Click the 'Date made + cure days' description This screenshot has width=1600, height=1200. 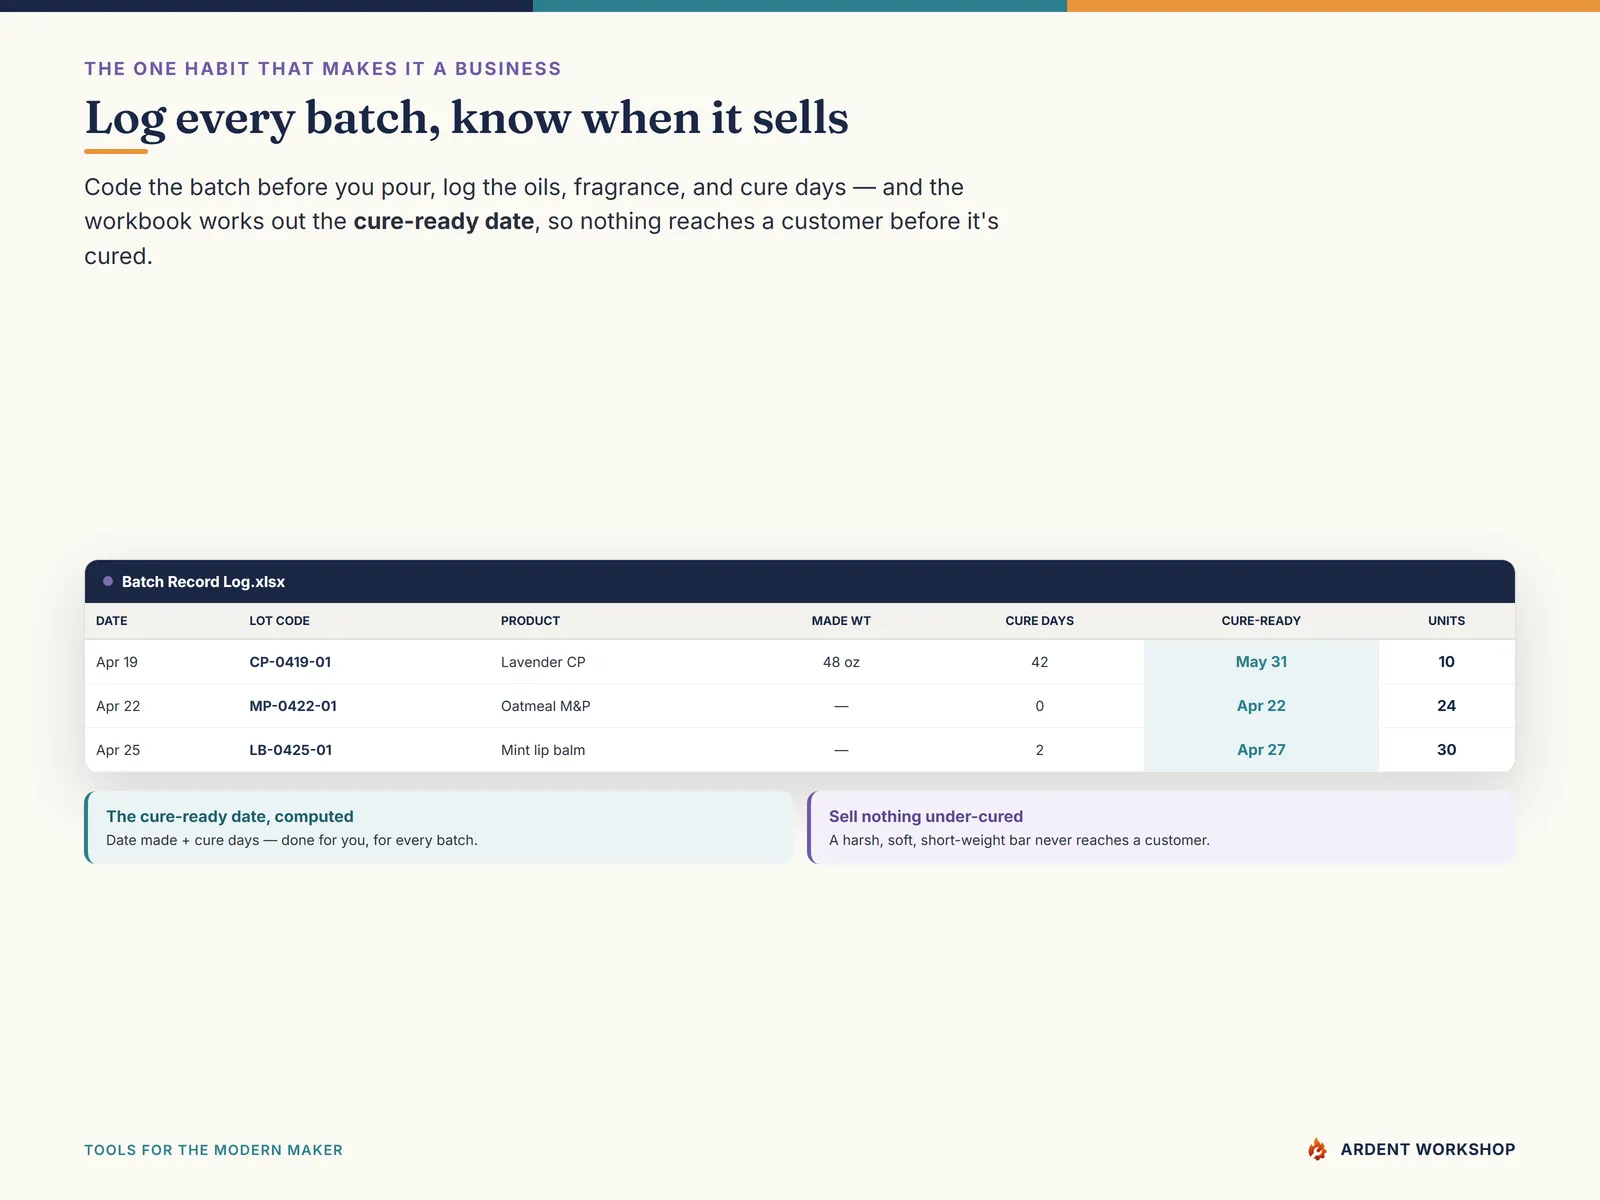tap(292, 840)
